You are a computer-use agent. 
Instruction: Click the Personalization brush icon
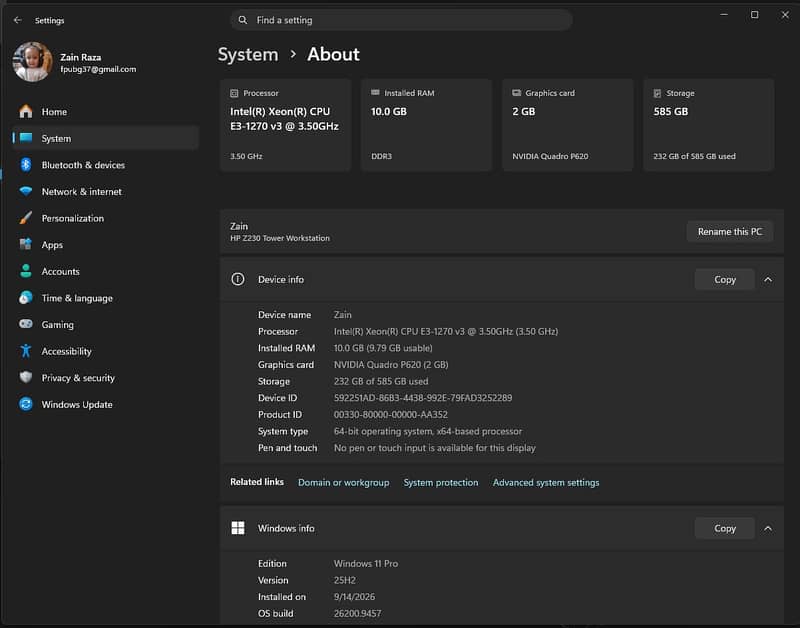(26, 218)
